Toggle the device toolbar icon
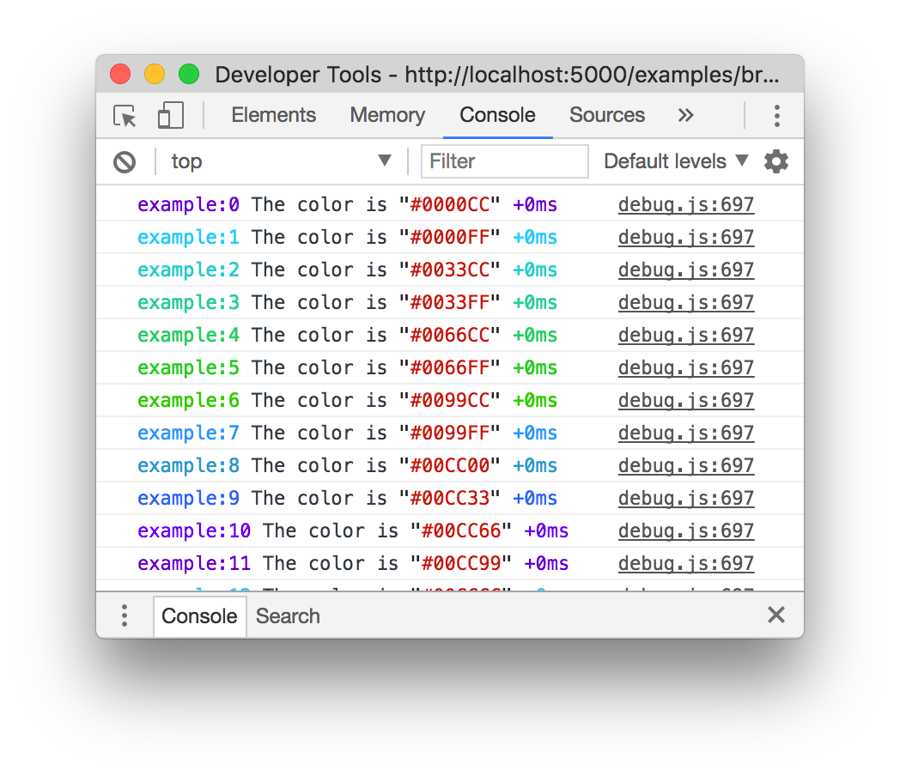 [x=171, y=116]
